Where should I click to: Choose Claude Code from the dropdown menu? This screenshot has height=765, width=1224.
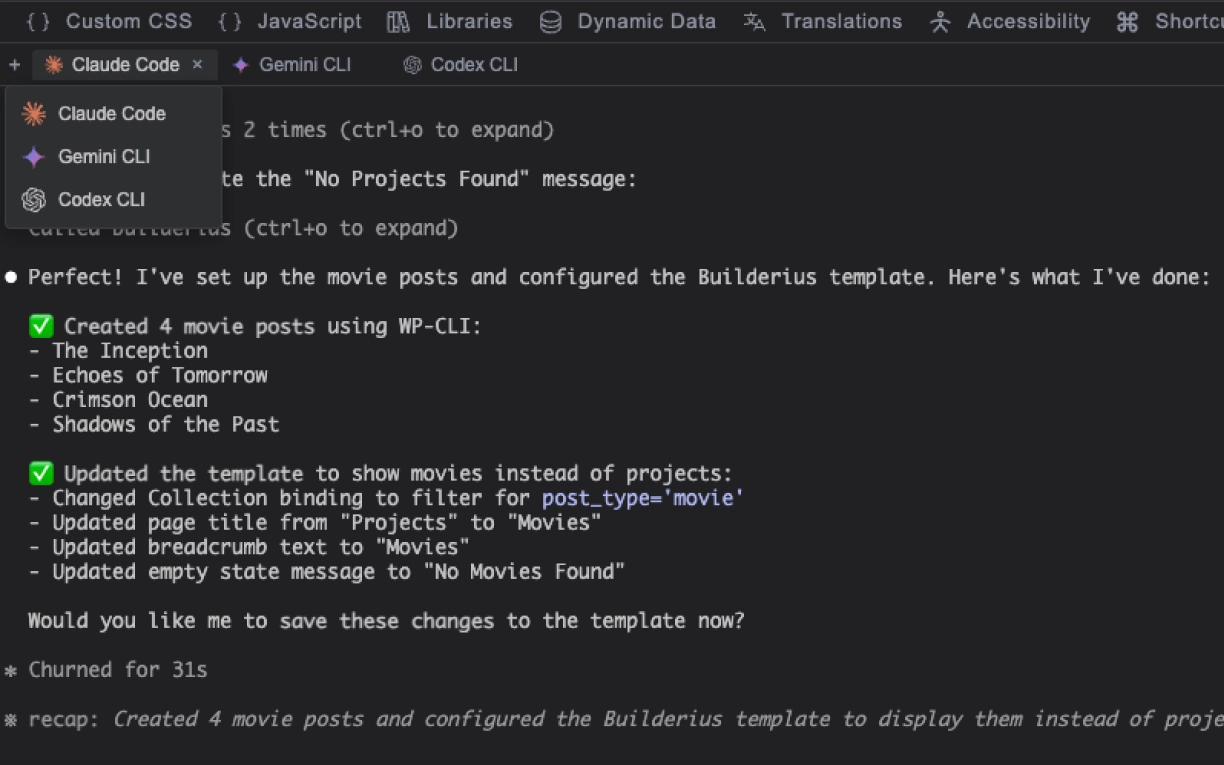point(113,114)
